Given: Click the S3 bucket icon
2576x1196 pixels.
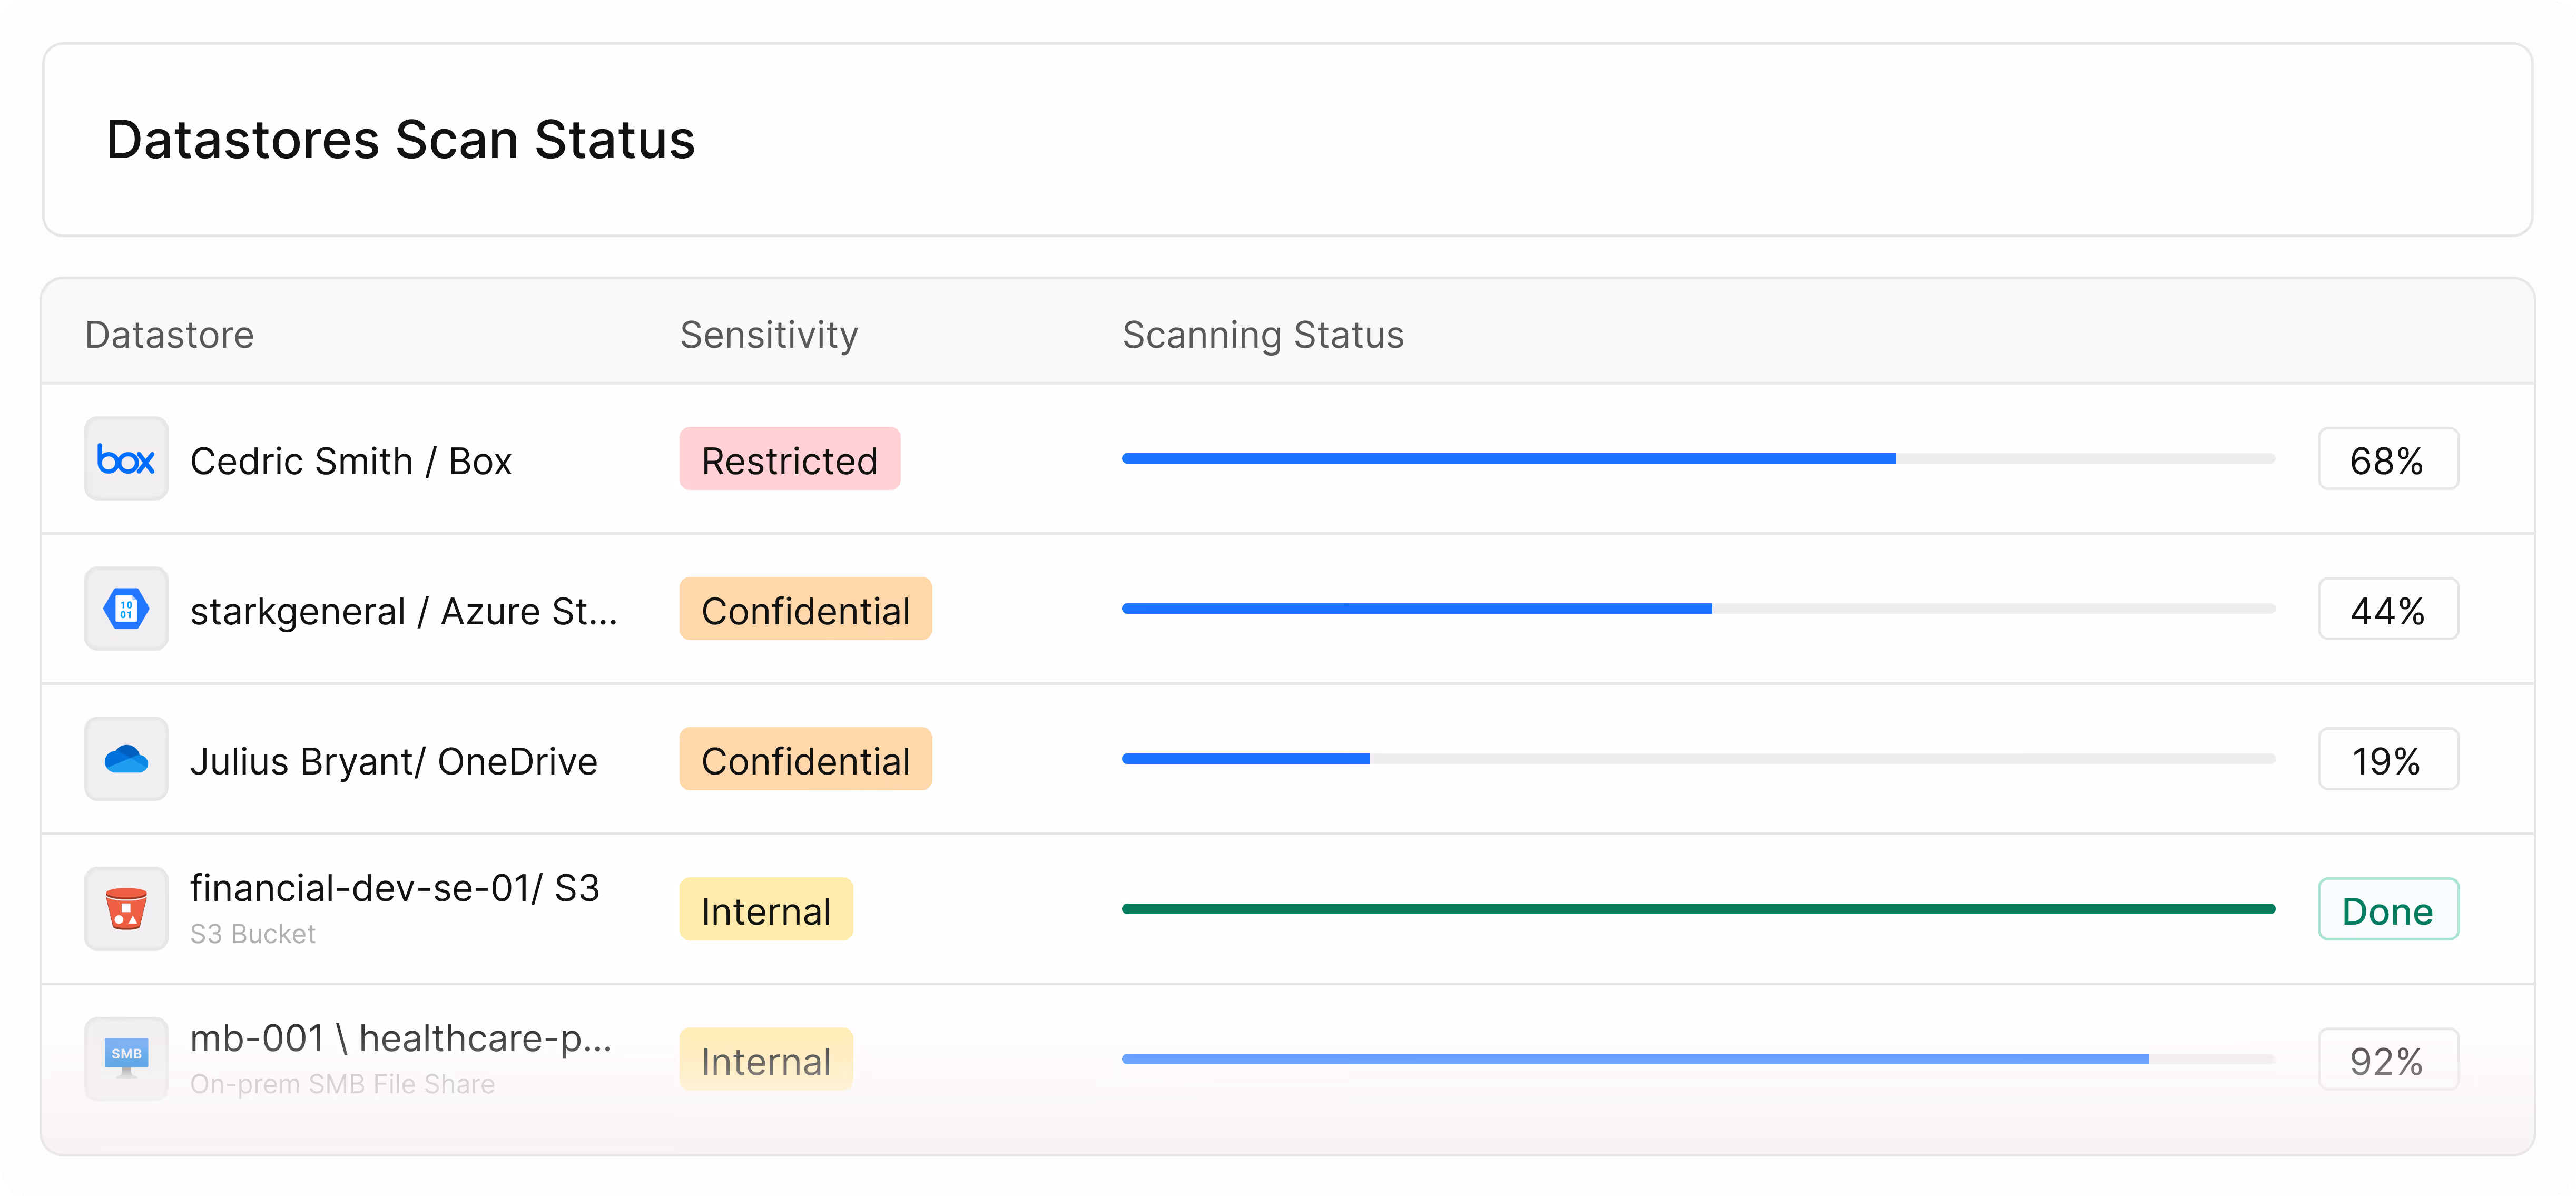Looking at the screenshot, I should [x=126, y=909].
